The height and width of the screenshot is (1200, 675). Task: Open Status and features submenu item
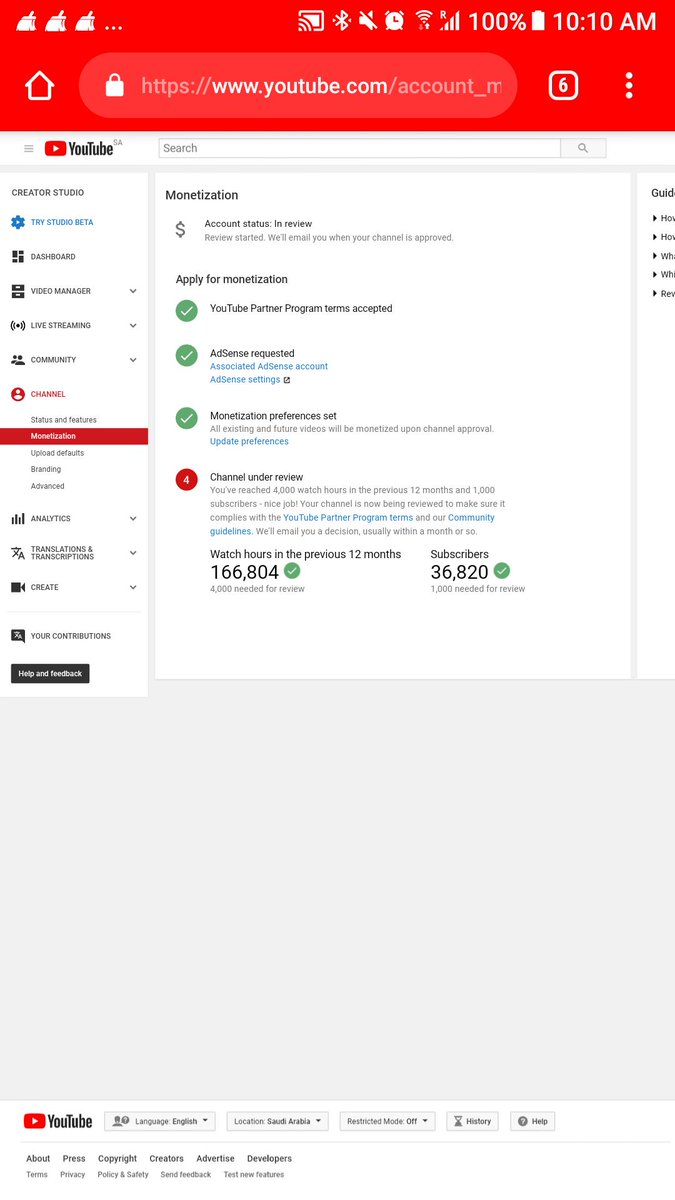tap(64, 420)
